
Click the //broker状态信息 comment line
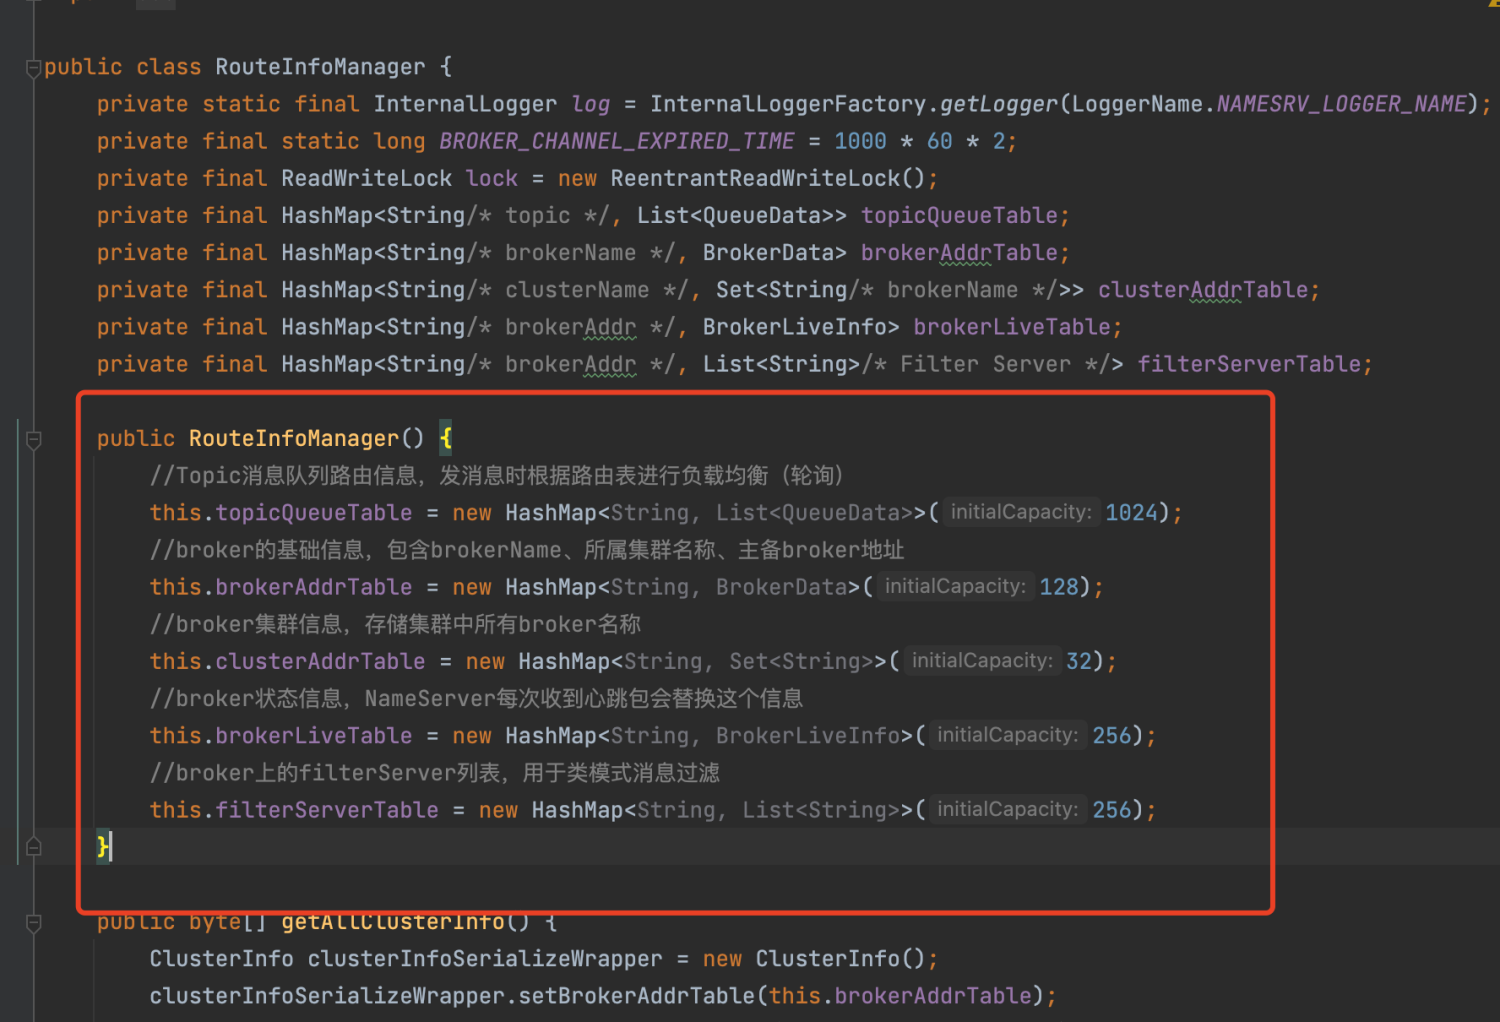(x=476, y=699)
